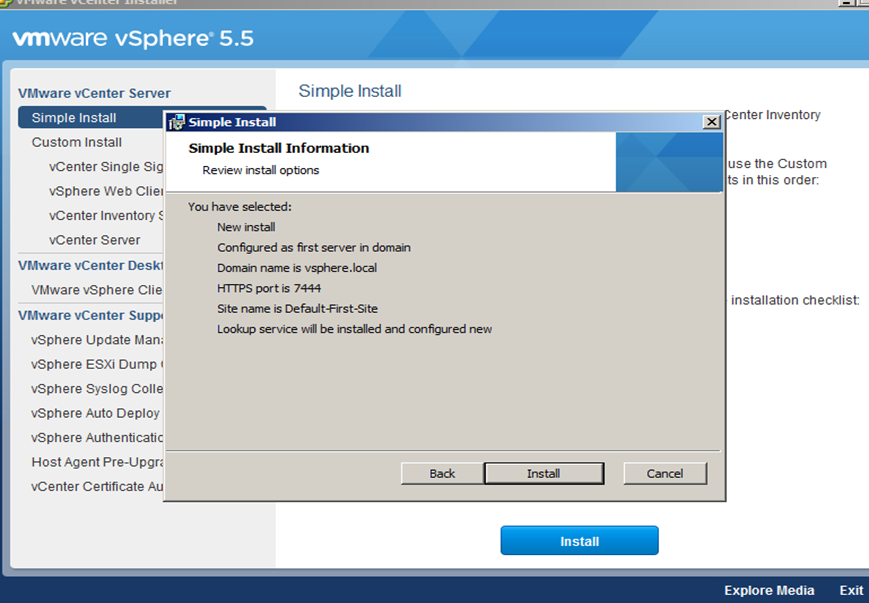This screenshot has height=603, width=869.
Task: Click the 'Simple Install' page heading
Action: (x=350, y=90)
